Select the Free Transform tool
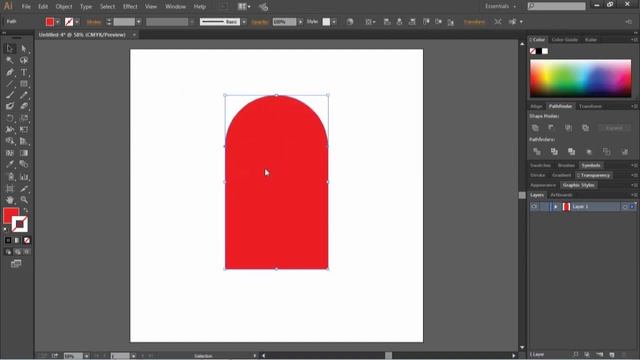The height and width of the screenshot is (360, 640). [x=24, y=129]
